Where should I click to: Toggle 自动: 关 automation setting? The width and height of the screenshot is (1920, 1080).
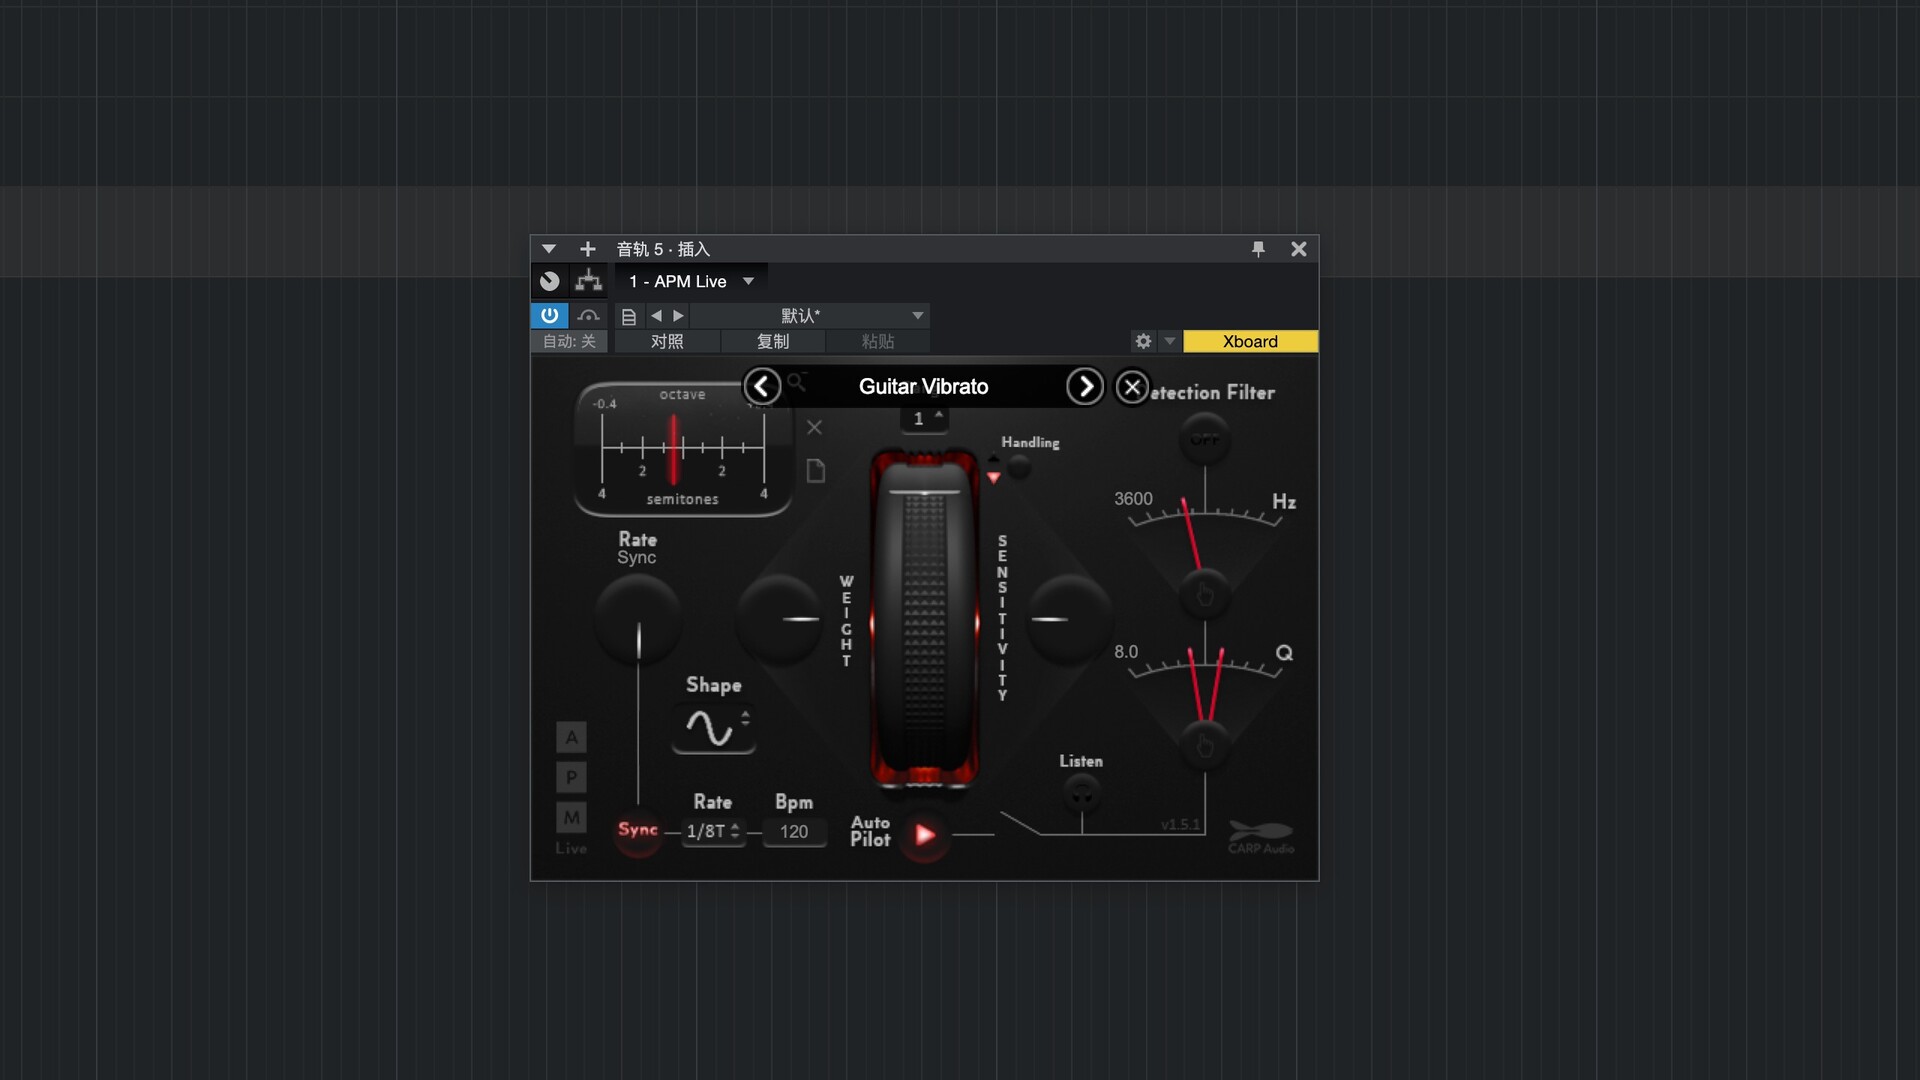(x=569, y=341)
